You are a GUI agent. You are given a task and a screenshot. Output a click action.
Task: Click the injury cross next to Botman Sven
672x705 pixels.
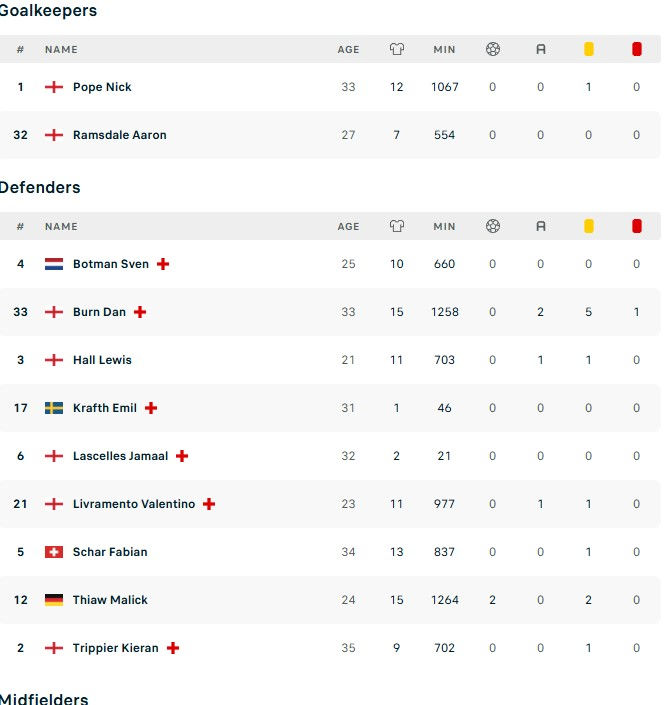(x=163, y=264)
